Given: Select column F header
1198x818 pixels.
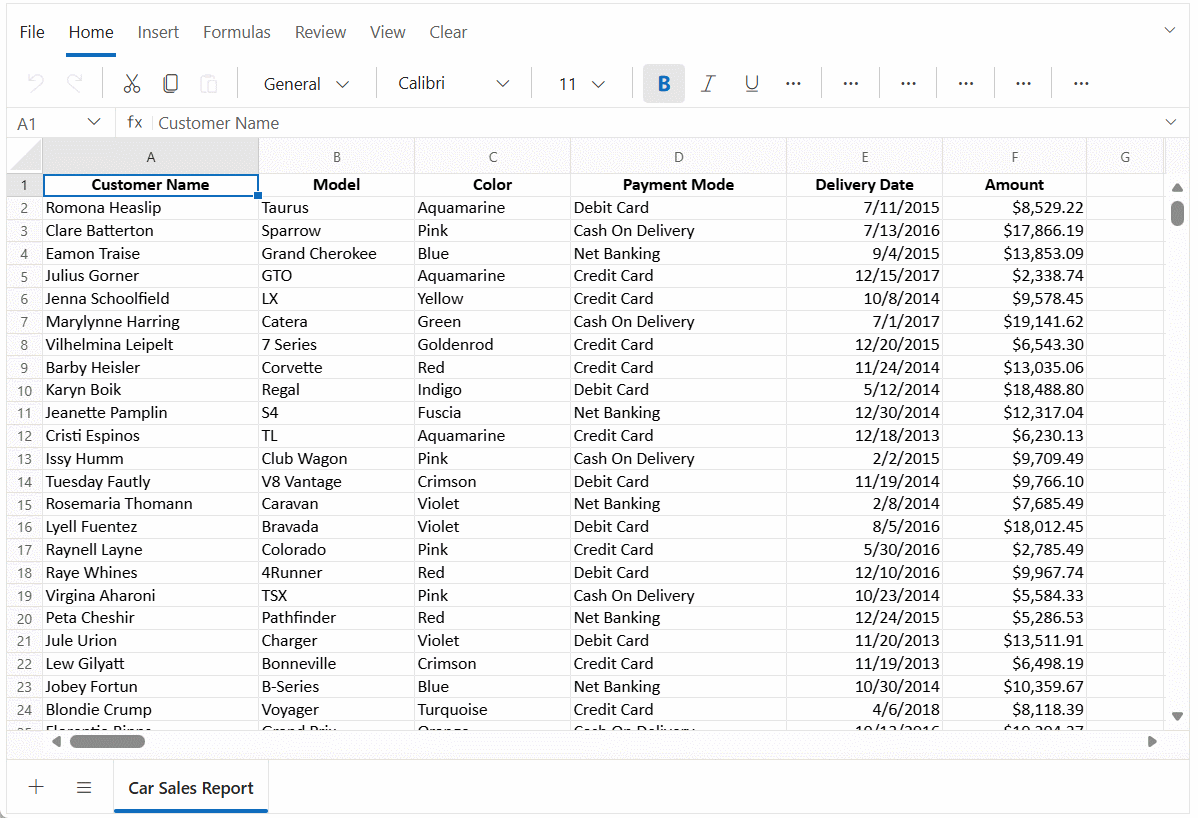Looking at the screenshot, I should (x=1015, y=157).
